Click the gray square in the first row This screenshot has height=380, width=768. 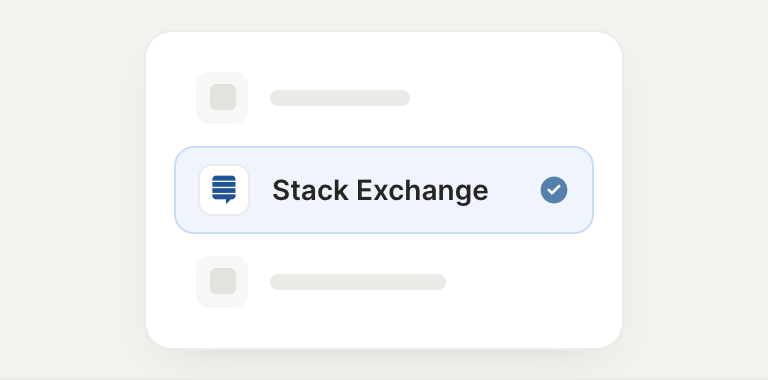tap(223, 97)
